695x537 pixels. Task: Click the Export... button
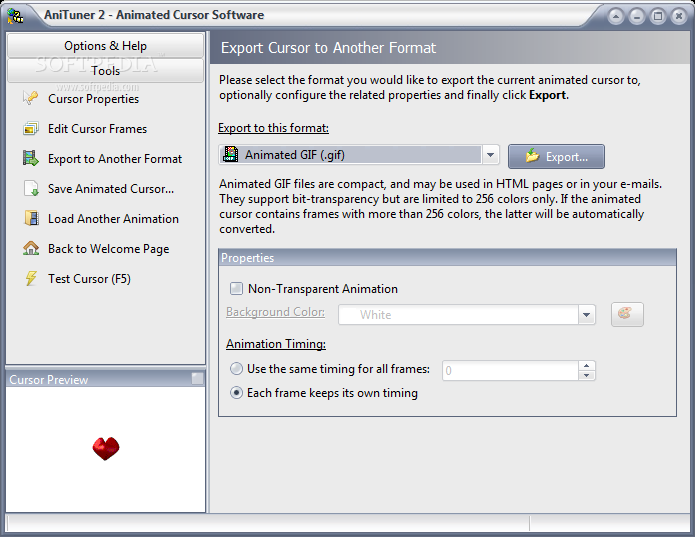(556, 156)
